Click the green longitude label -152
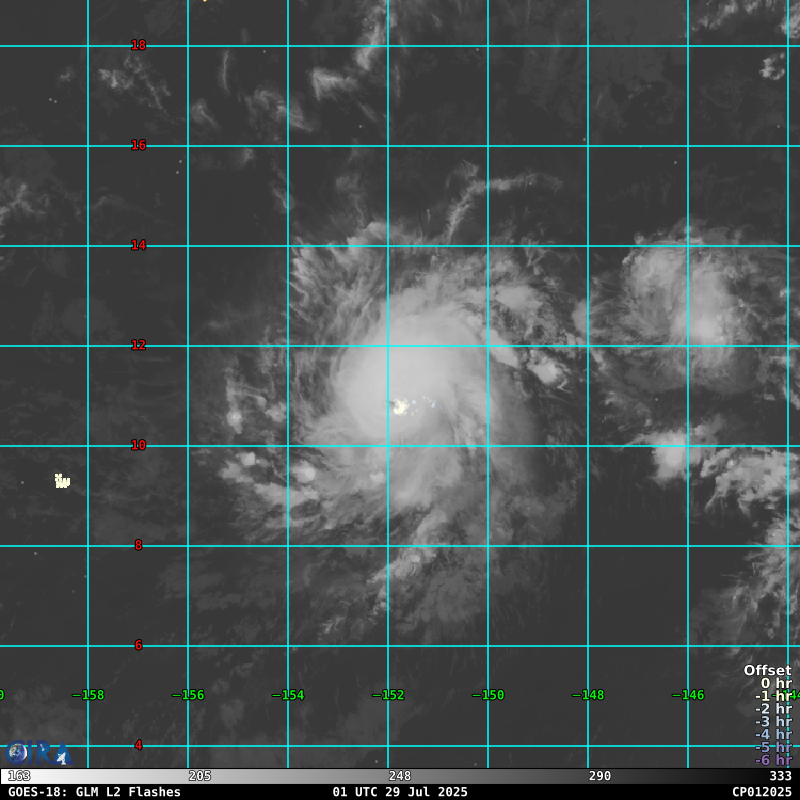The height and width of the screenshot is (800, 800). [x=388, y=695]
